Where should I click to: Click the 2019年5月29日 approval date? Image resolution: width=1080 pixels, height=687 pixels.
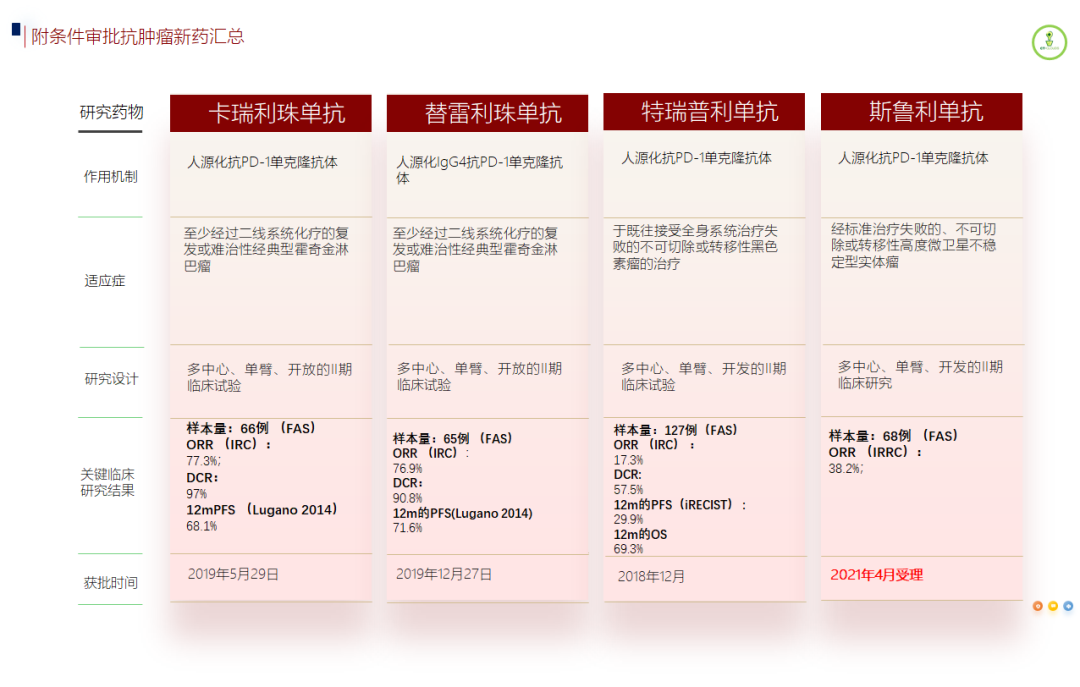point(233,574)
